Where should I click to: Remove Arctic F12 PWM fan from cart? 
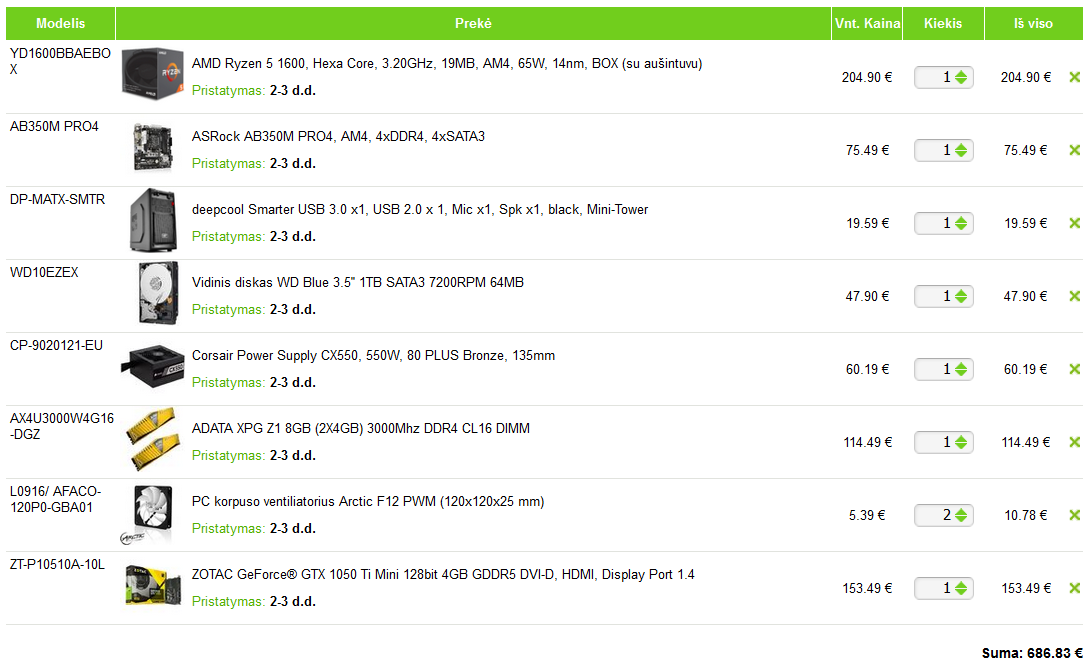(x=1074, y=515)
